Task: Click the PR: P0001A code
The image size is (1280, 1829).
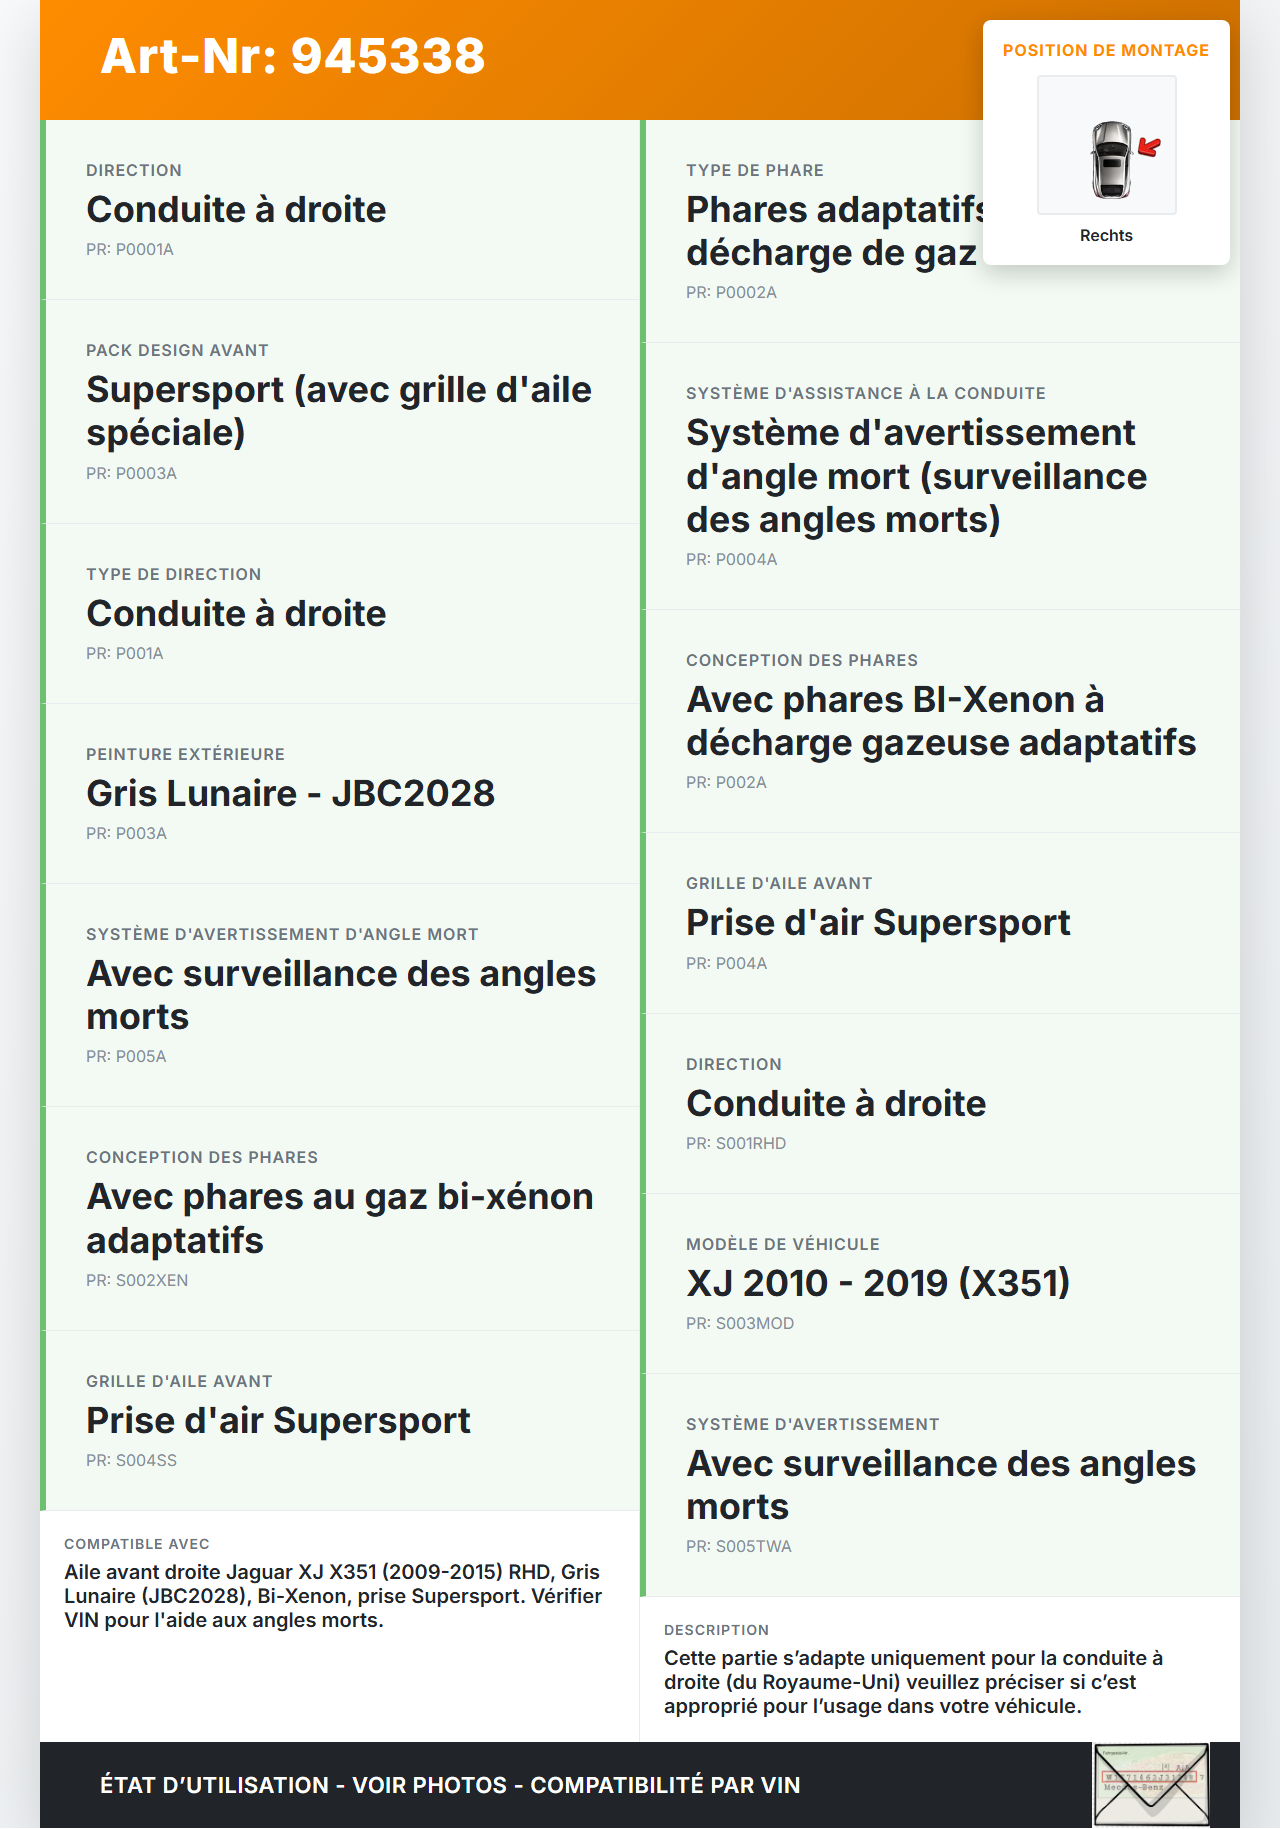Action: click(130, 250)
